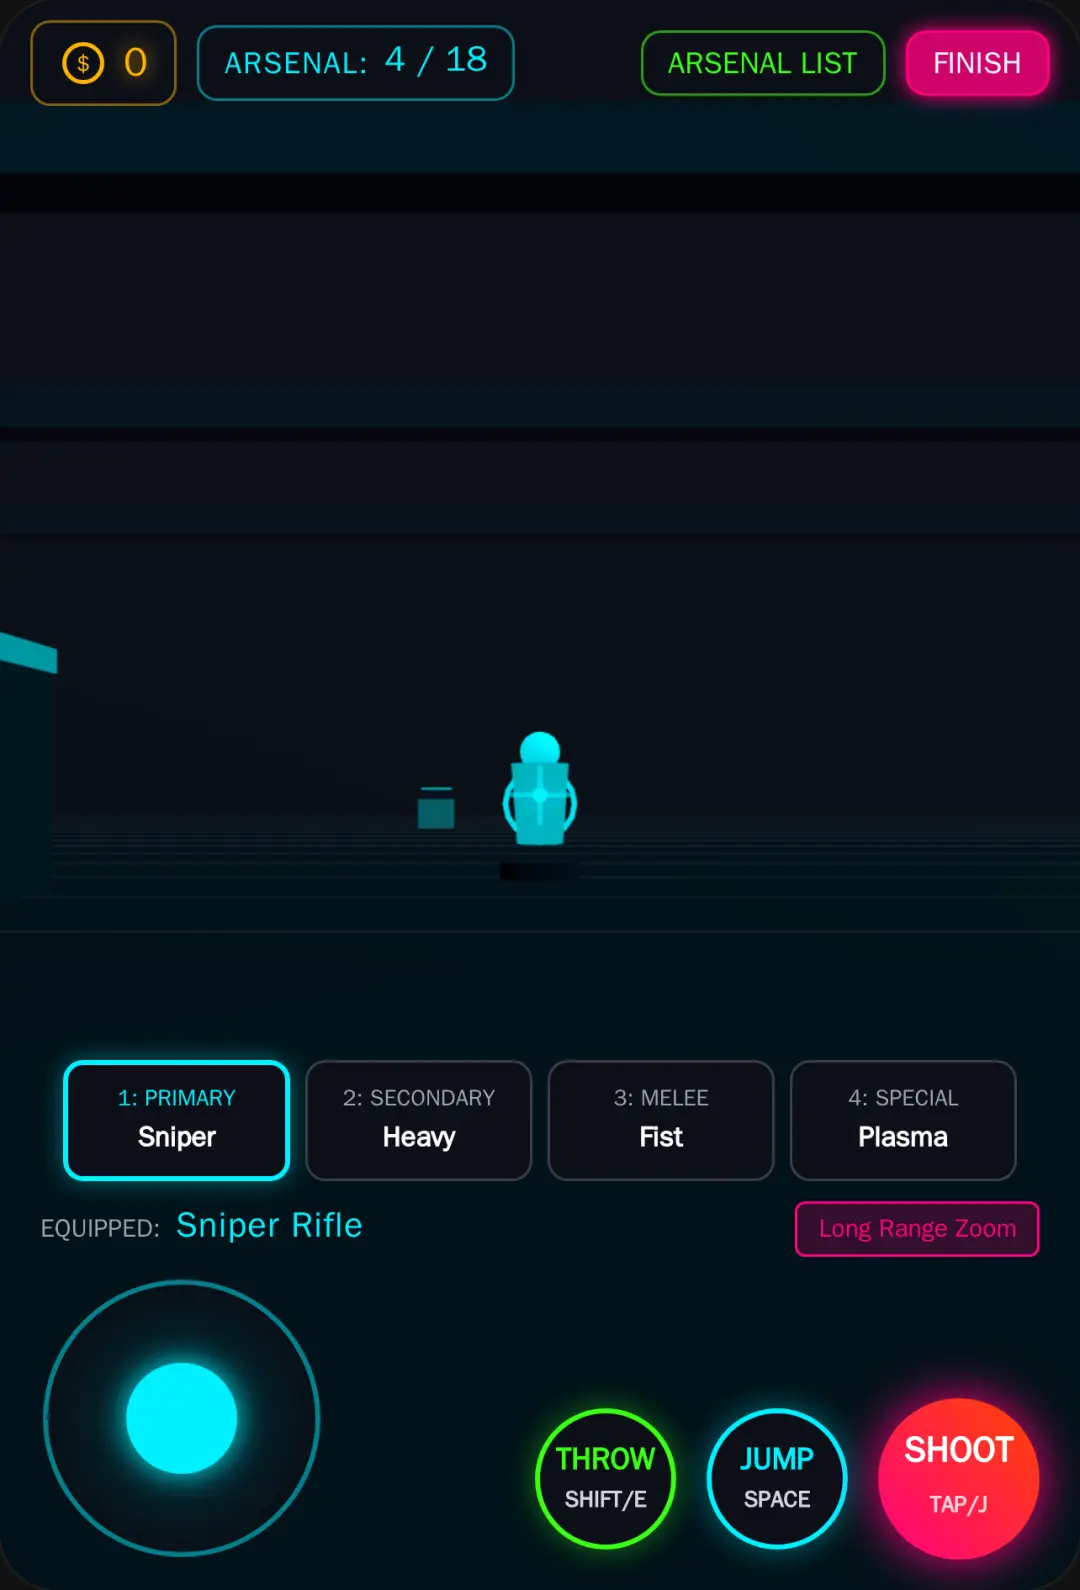Select the Primary Sniper weapon slot

[177, 1120]
